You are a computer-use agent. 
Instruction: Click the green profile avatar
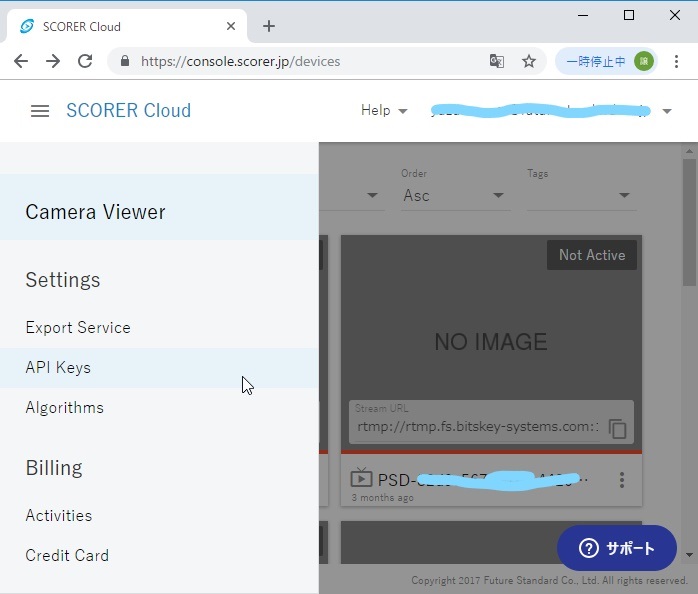[644, 61]
